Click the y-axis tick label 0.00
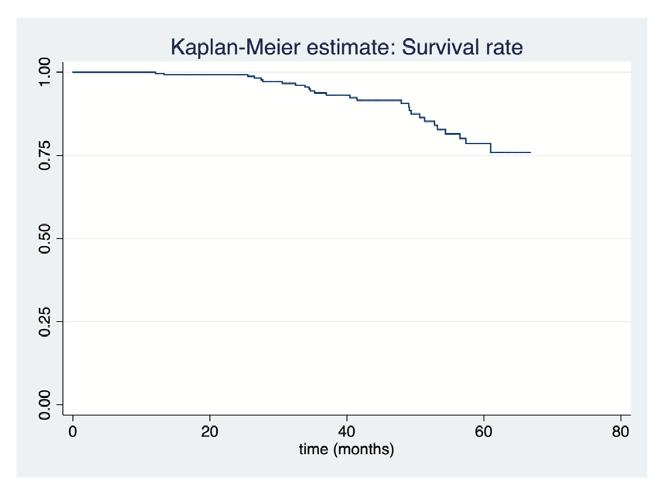 (x=44, y=405)
